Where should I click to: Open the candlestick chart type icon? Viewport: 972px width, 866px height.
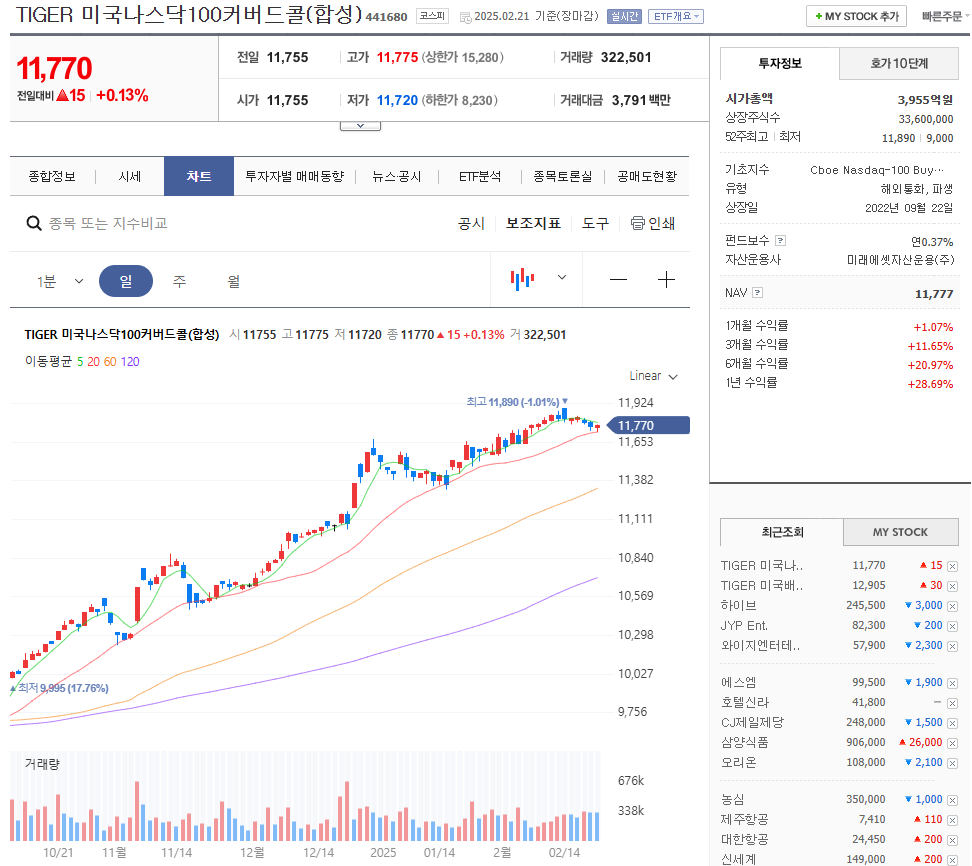tap(522, 279)
